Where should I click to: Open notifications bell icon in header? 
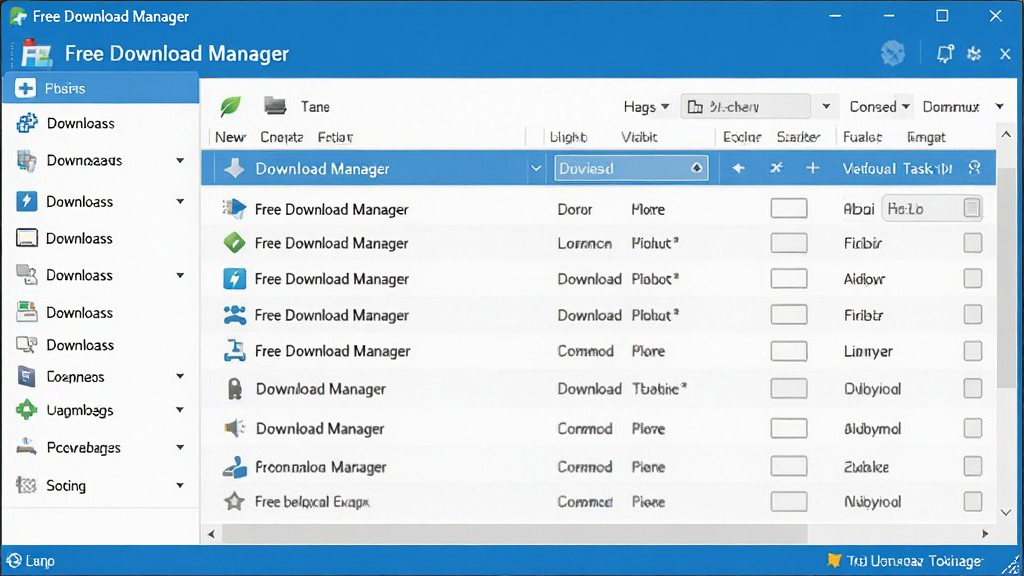pos(945,54)
